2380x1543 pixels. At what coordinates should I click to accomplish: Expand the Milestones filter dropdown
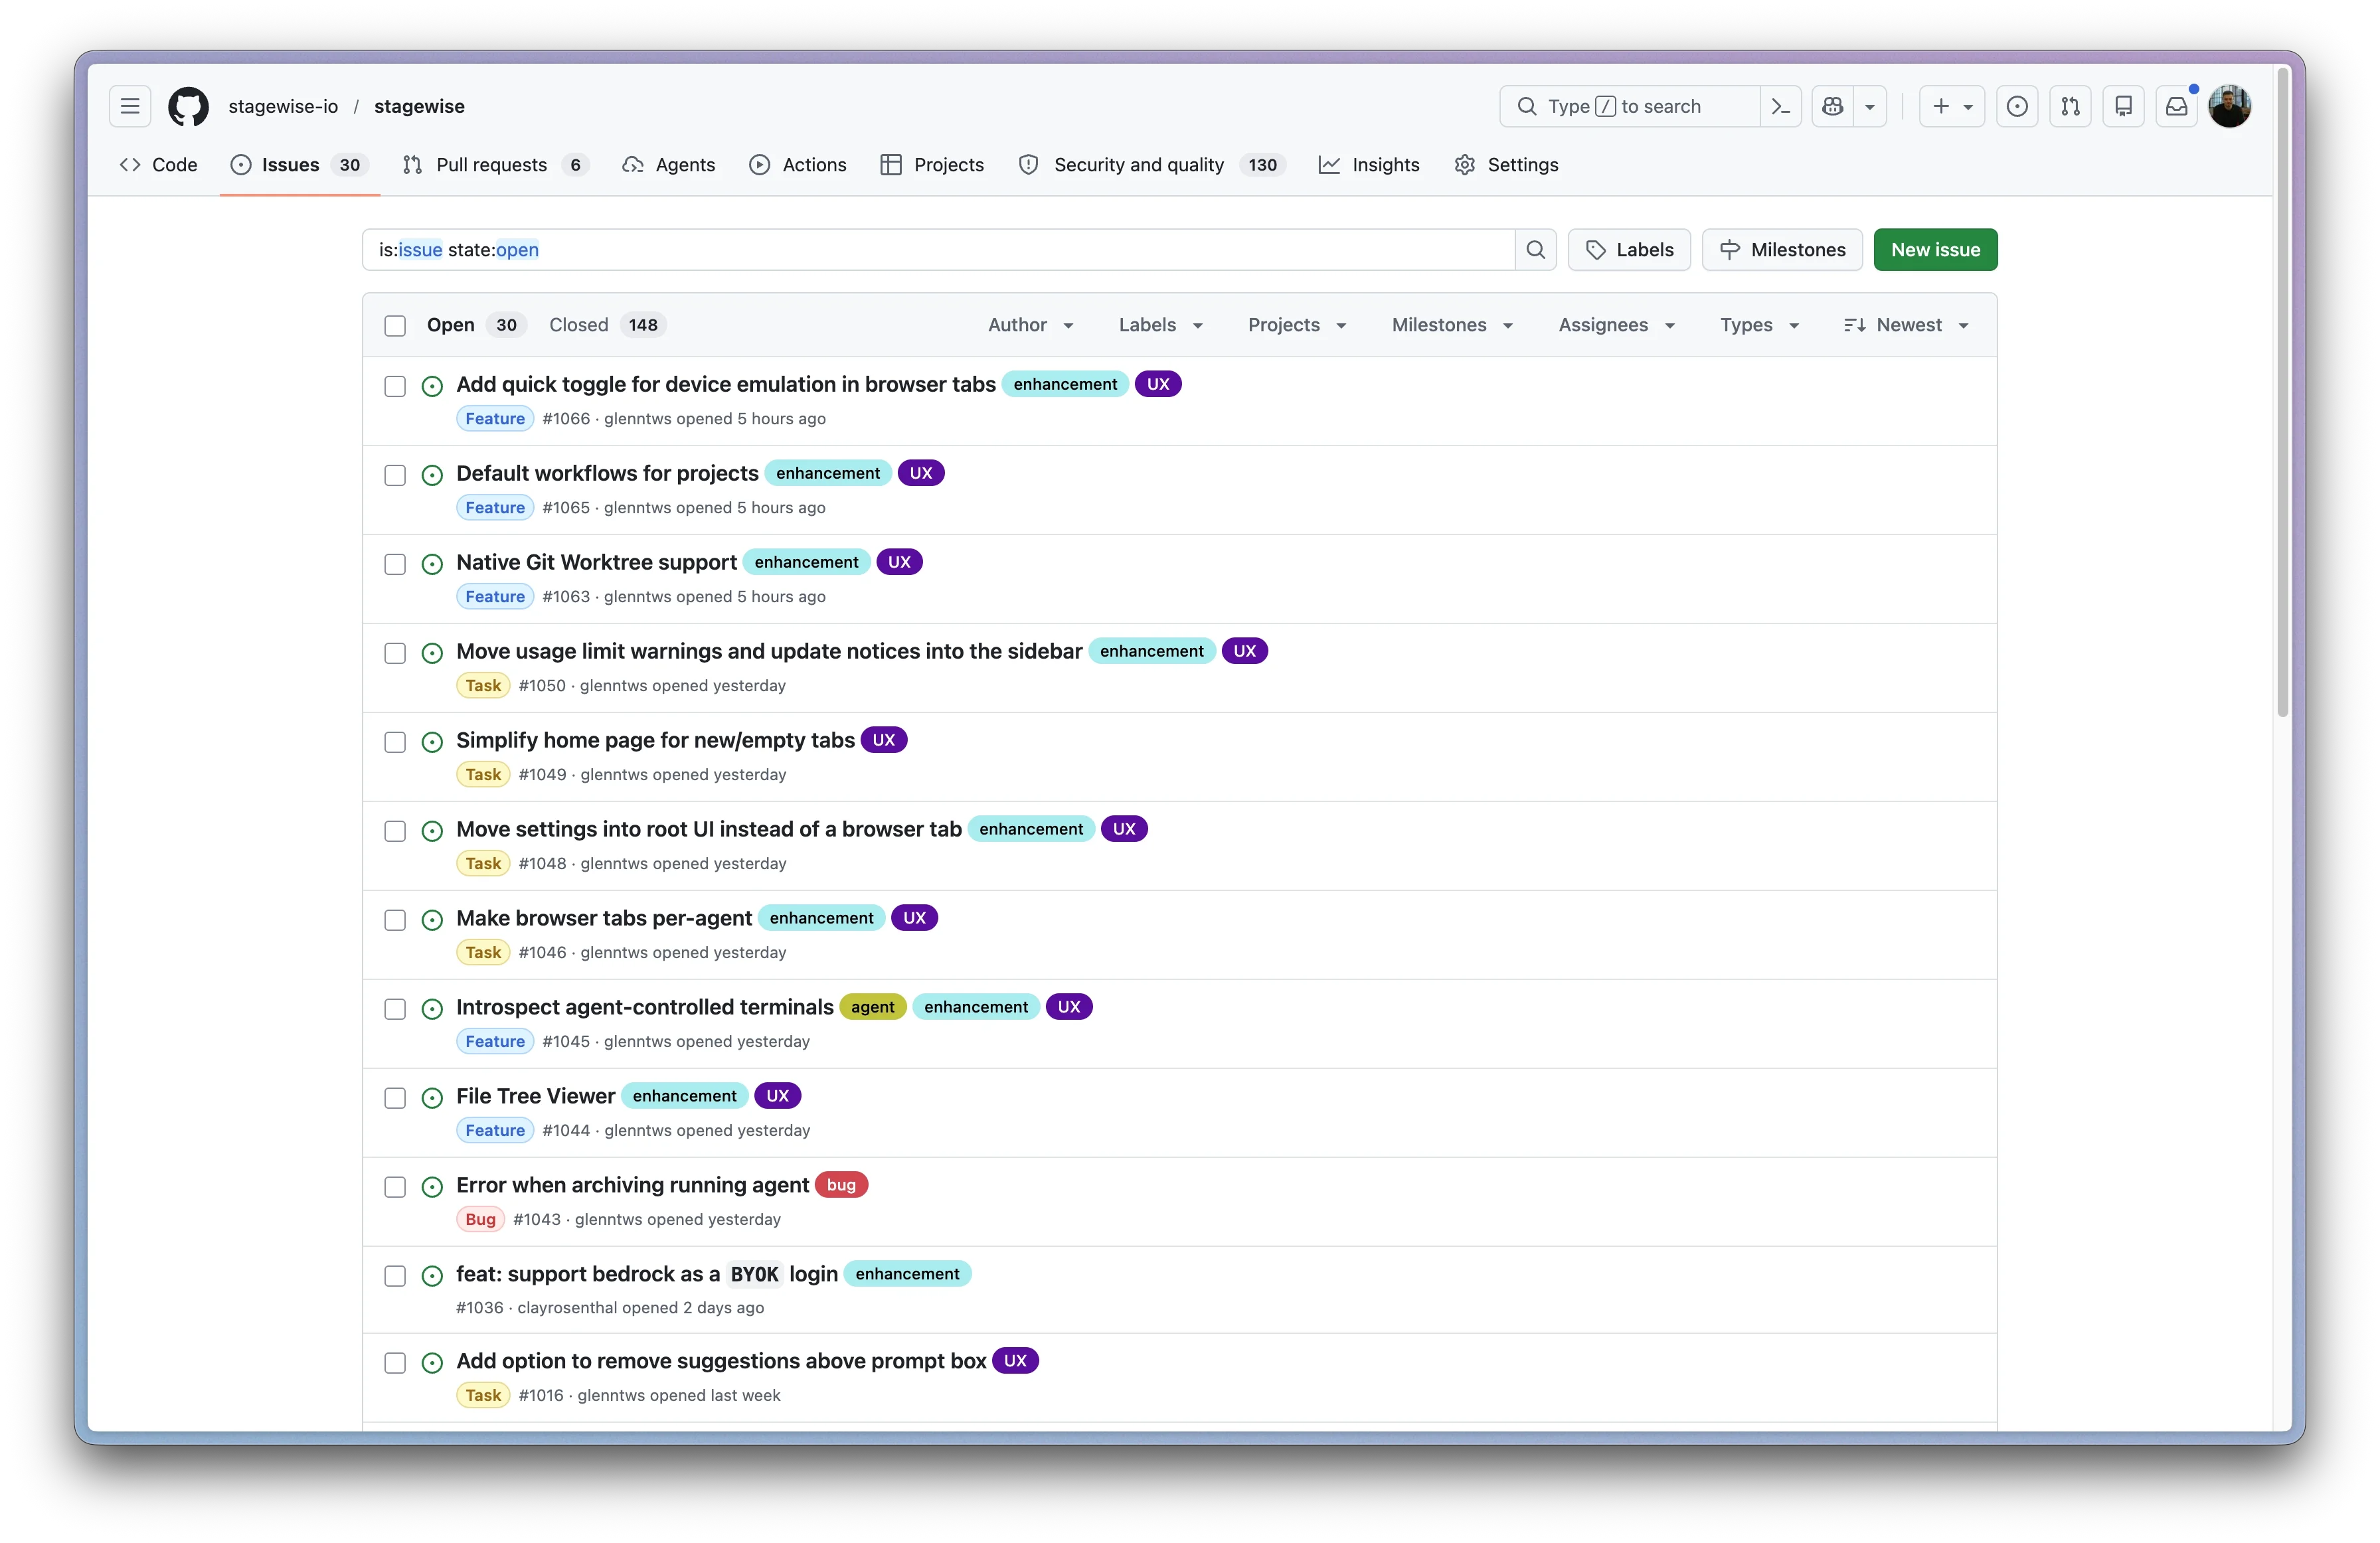coord(1452,325)
